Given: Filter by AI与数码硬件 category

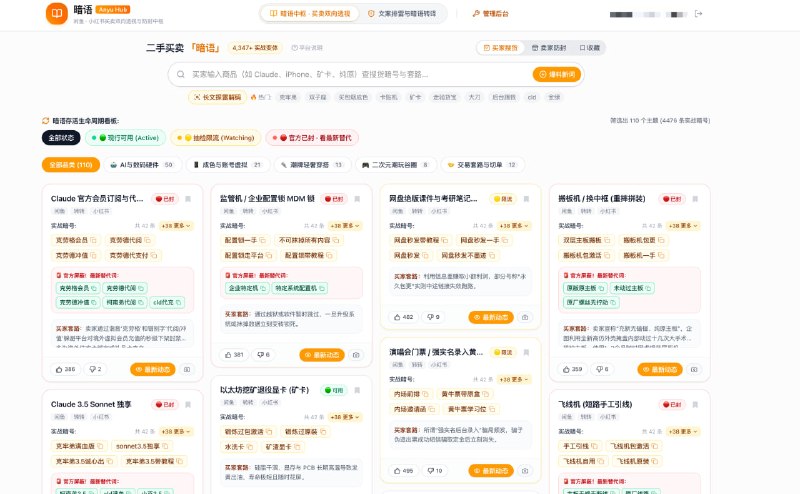Looking at the screenshot, I should coord(142,165).
